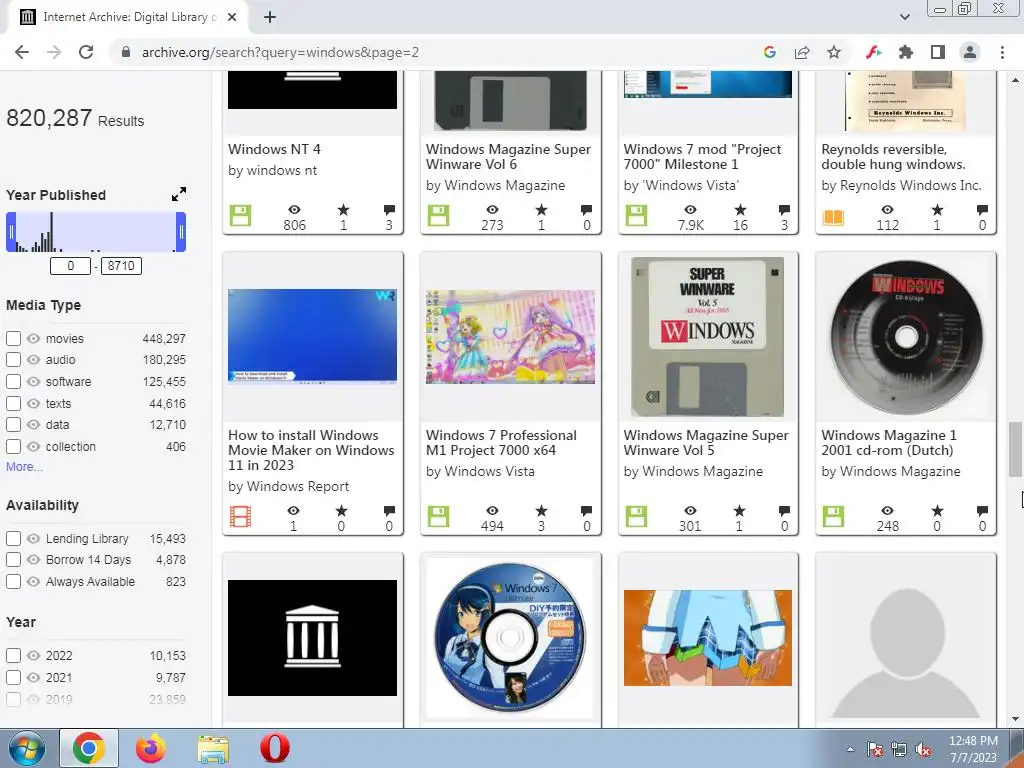
Task: Reload the archive.org page
Action: (x=86, y=52)
